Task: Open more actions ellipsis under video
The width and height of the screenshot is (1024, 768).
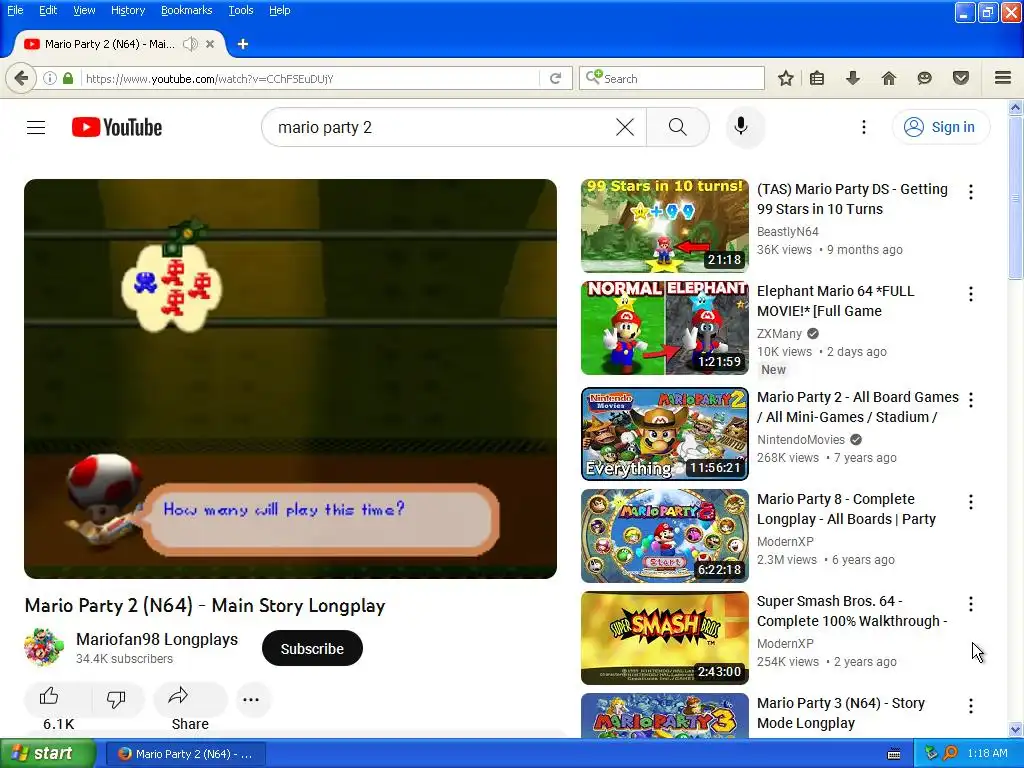Action: click(251, 699)
